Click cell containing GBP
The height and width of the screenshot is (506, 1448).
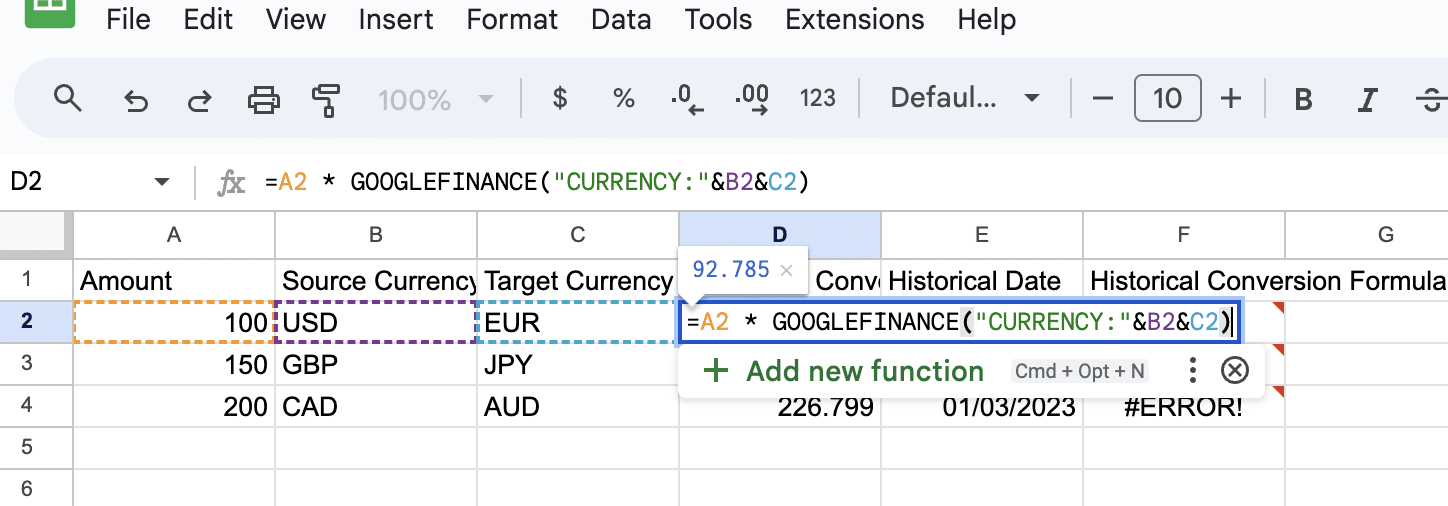(x=376, y=365)
